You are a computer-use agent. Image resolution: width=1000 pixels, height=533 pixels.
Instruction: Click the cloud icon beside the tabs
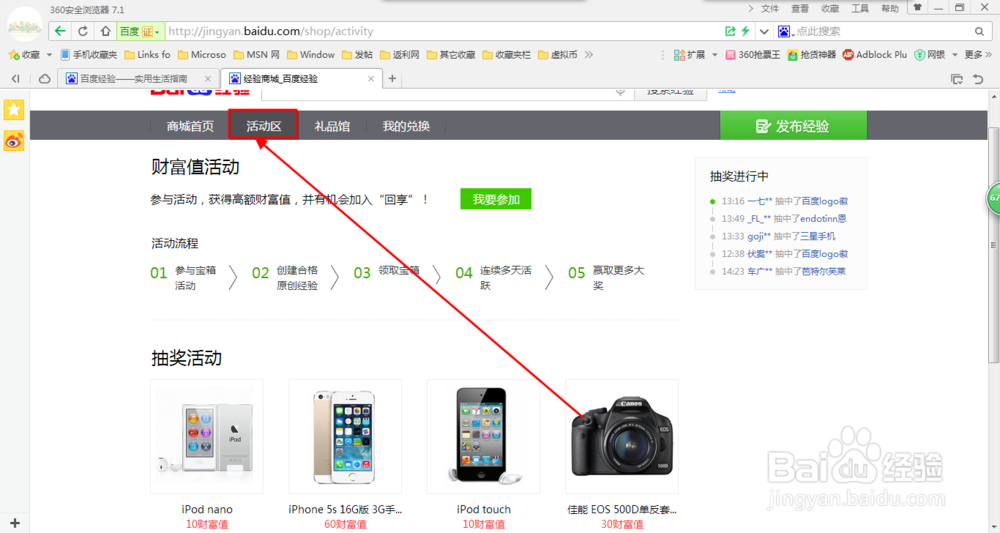tap(45, 78)
